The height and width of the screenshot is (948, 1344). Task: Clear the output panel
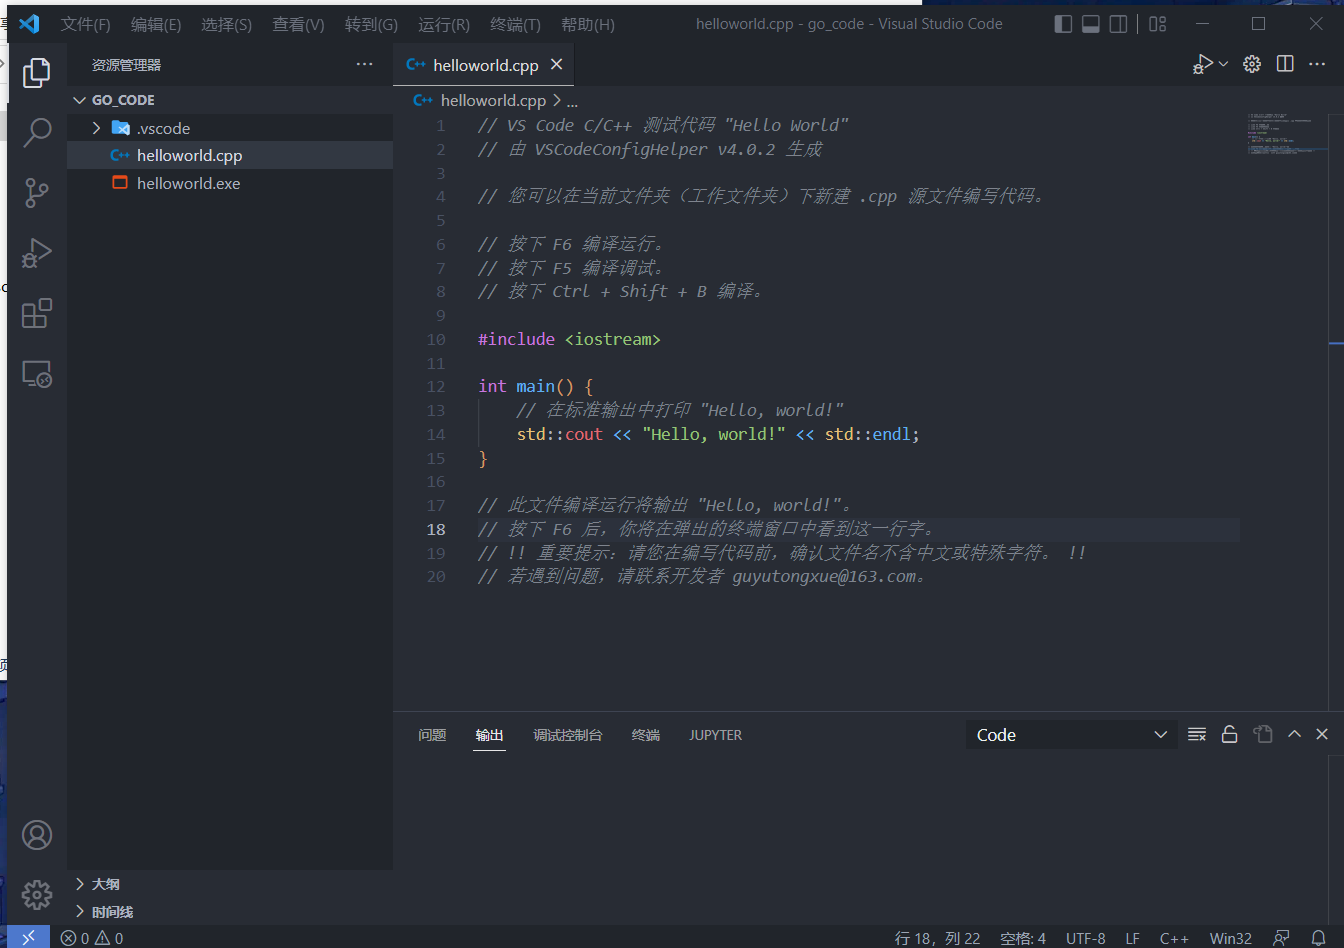[1197, 734]
